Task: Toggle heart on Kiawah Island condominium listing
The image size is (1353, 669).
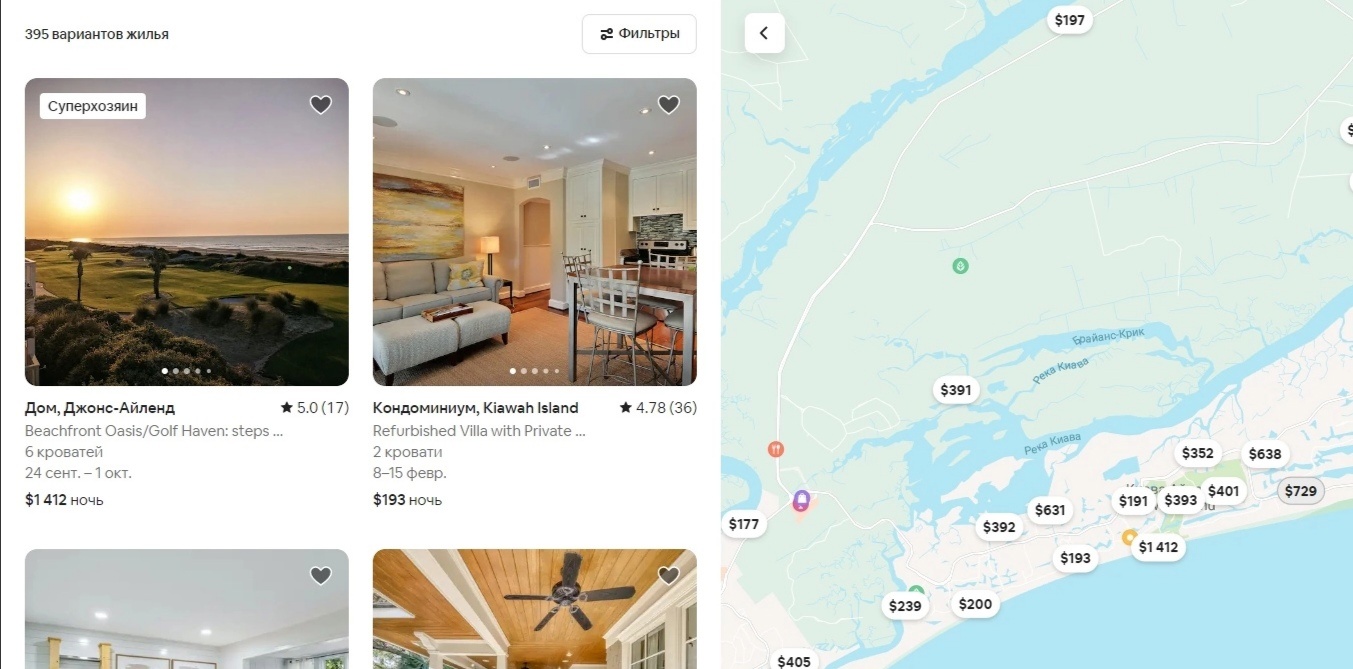Action: pos(668,105)
